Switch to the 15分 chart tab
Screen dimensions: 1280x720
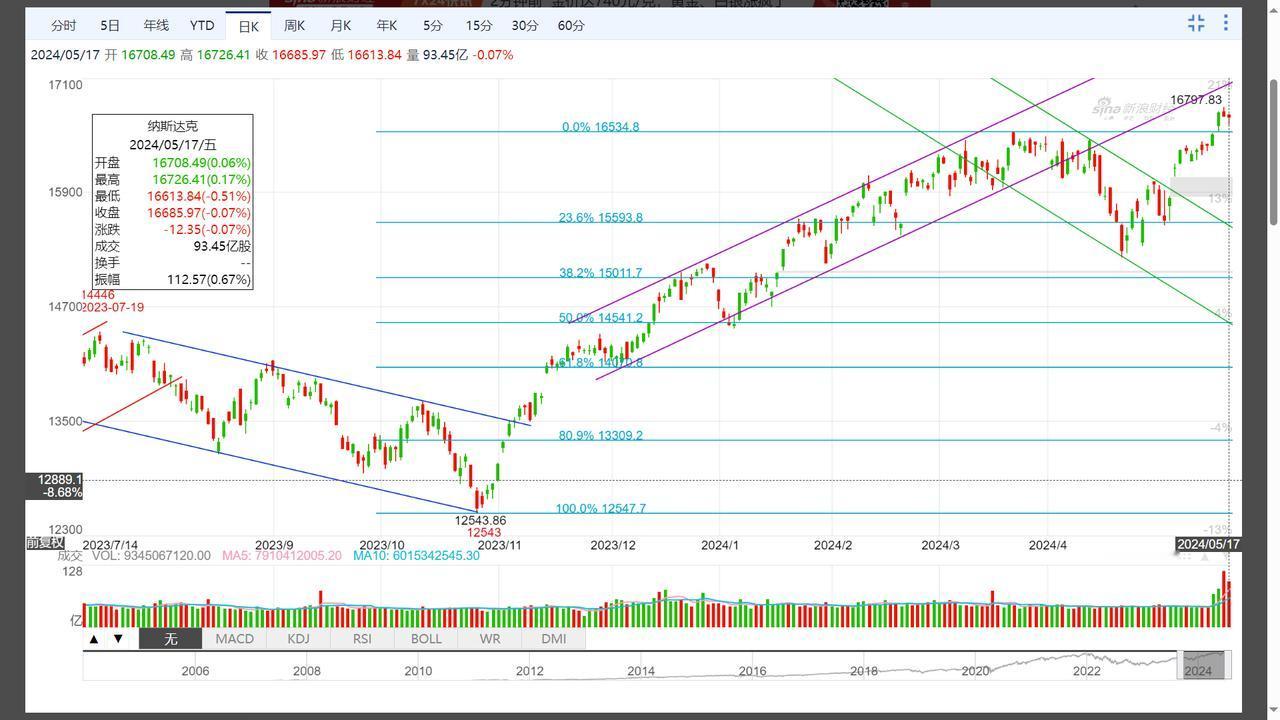coord(479,25)
